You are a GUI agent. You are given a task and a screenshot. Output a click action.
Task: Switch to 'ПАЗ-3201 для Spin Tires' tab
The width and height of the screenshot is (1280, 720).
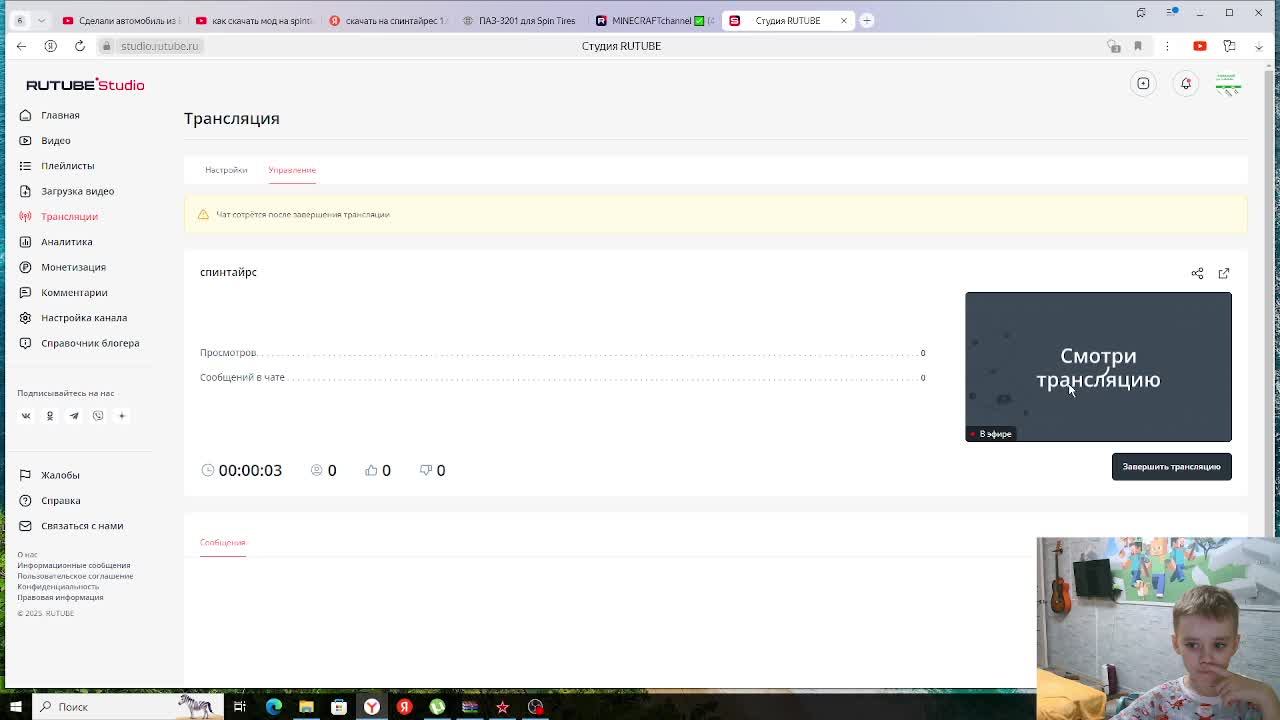point(521,20)
